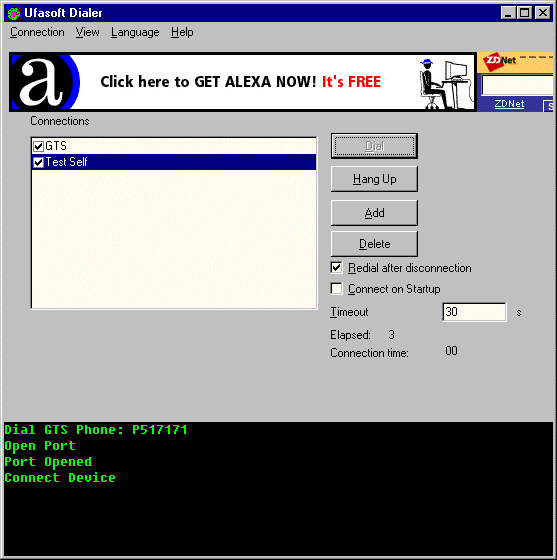Close the Ufasoft Dialer window
The height and width of the screenshot is (560, 557).
[543, 13]
